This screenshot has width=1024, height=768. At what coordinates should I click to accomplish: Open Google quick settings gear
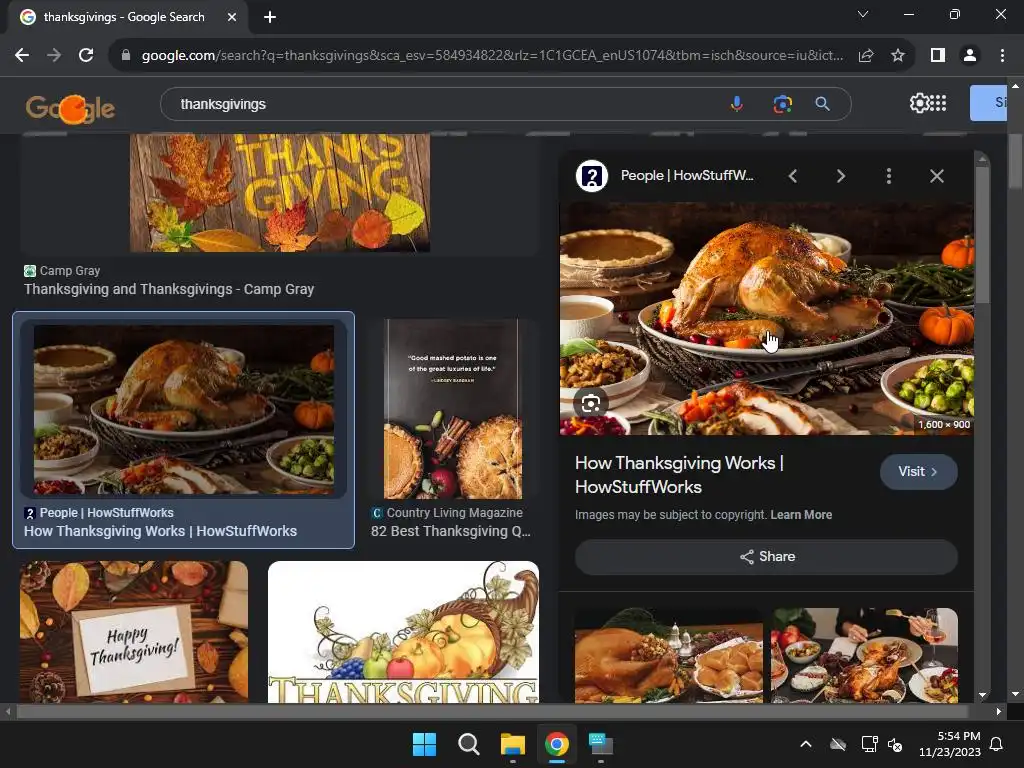pyautogui.click(x=920, y=103)
